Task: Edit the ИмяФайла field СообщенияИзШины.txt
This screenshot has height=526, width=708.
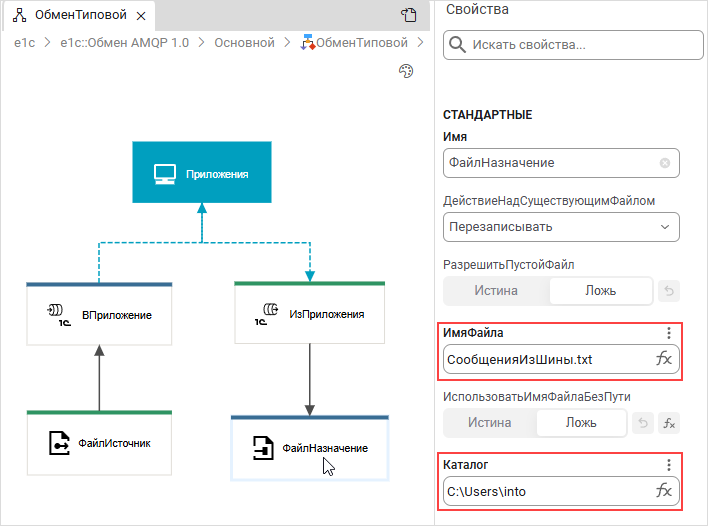Action: [561, 359]
